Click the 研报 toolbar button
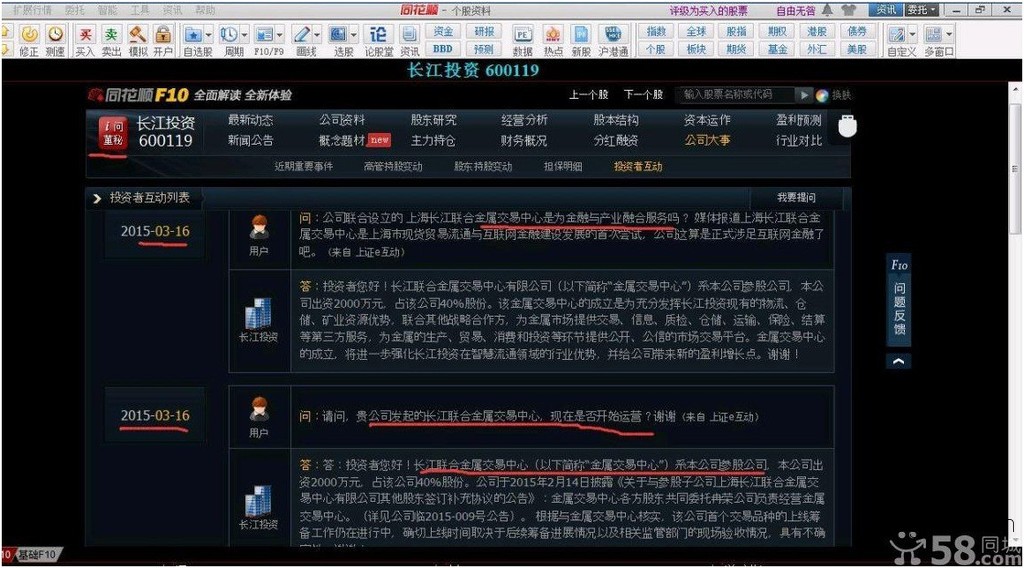This screenshot has width=1024, height=568. (x=484, y=31)
